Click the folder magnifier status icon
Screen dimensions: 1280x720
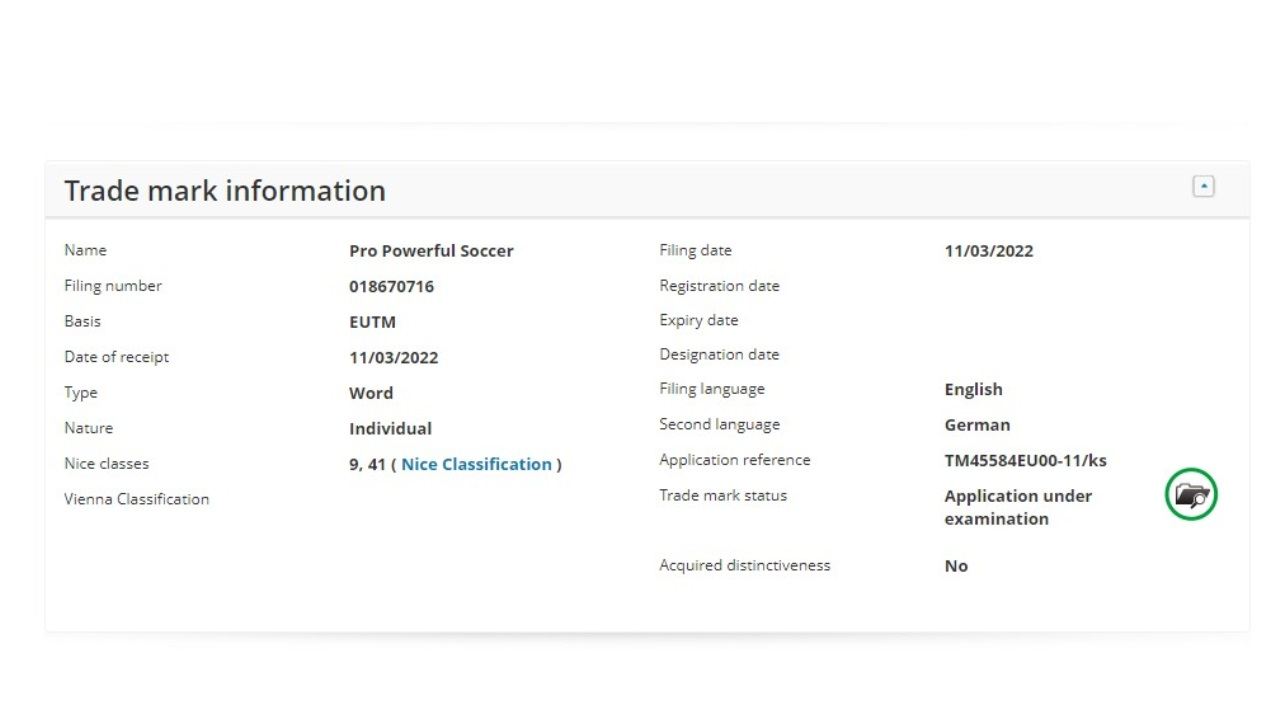tap(1191, 494)
